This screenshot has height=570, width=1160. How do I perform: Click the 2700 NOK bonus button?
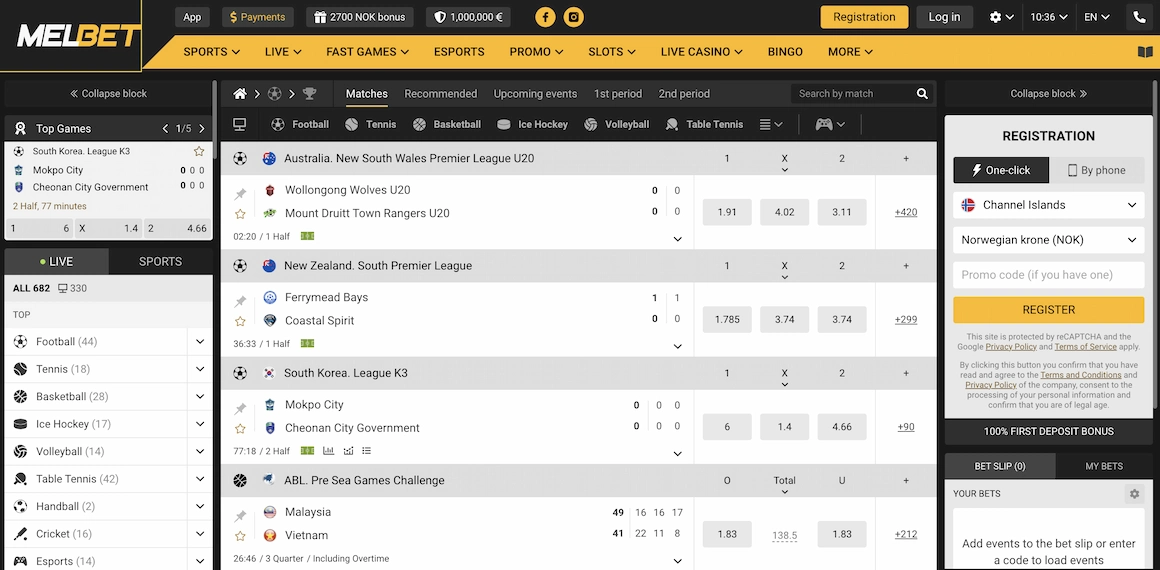click(360, 17)
